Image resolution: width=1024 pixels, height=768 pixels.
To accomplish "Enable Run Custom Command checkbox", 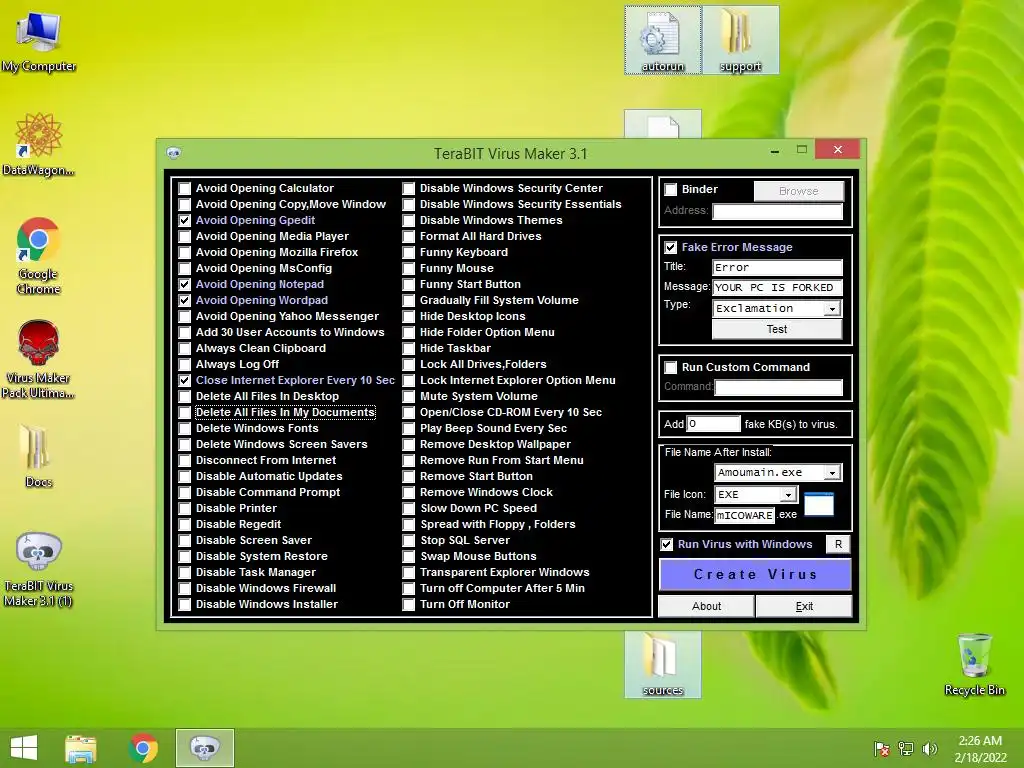I will tap(671, 368).
